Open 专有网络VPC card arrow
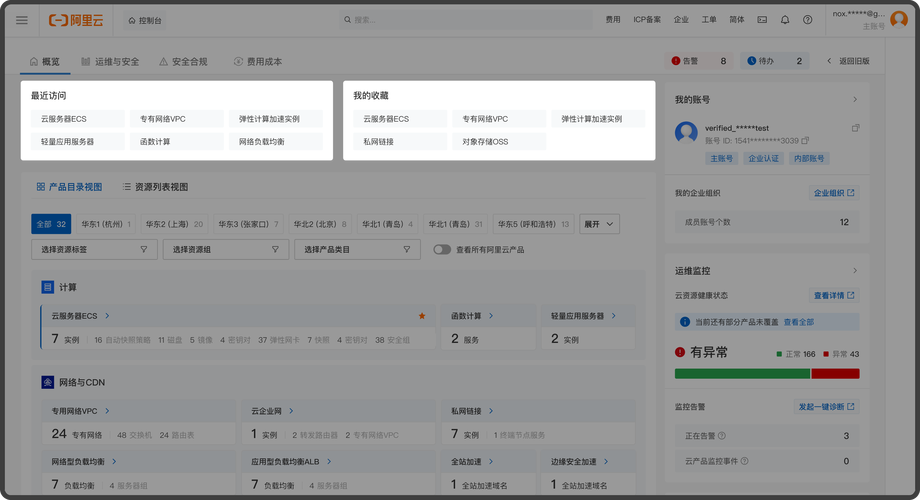 (107, 411)
